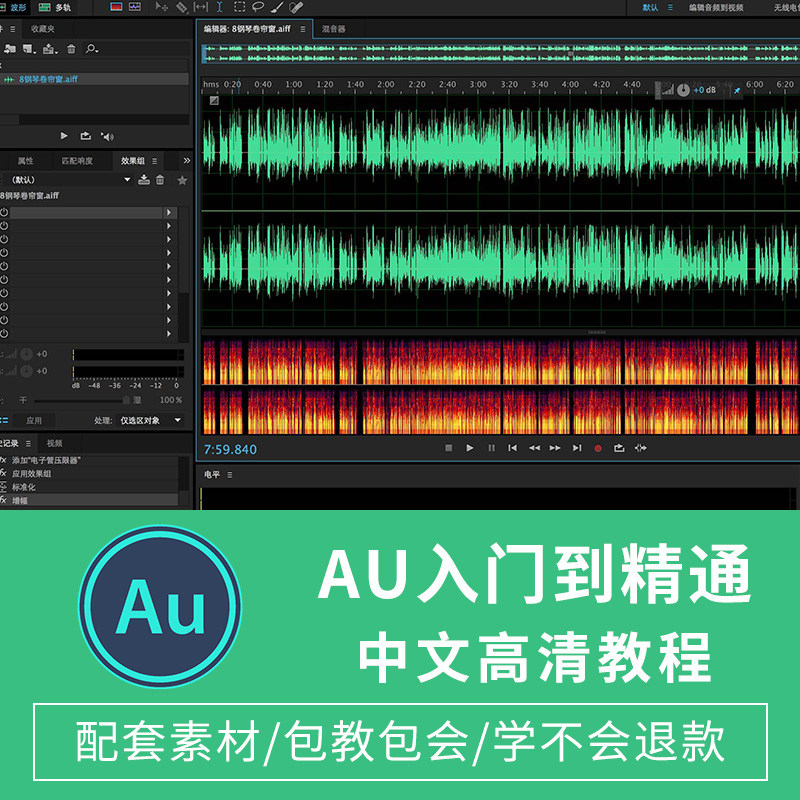Switch to the 视频 tab

[55, 443]
